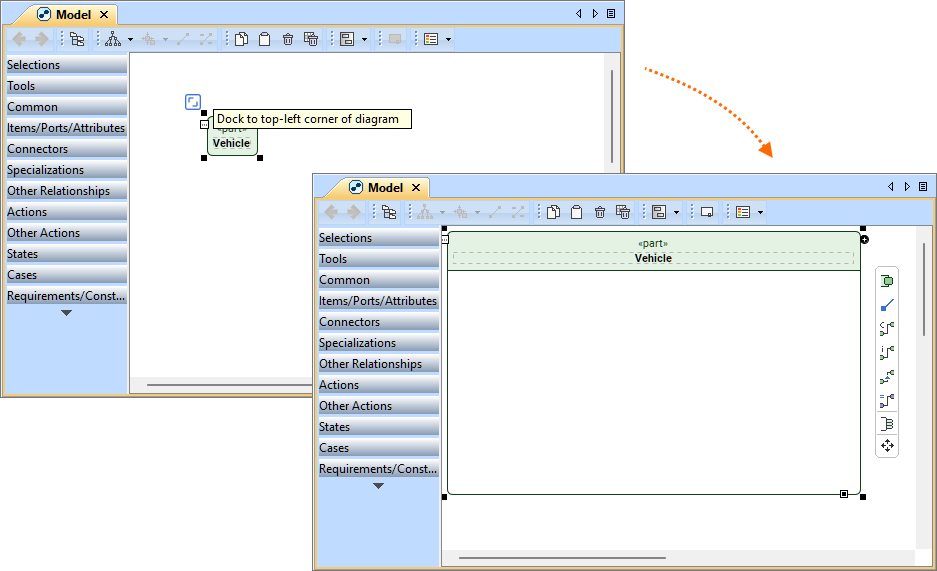Click the horizontal scrollbar in the front diagram
This screenshot has height=571, width=937.
(x=562, y=558)
